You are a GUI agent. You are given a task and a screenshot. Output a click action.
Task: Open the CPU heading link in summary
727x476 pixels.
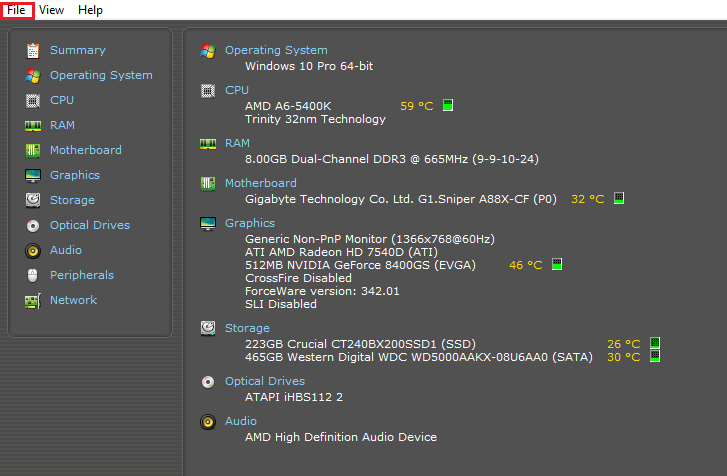click(x=237, y=90)
